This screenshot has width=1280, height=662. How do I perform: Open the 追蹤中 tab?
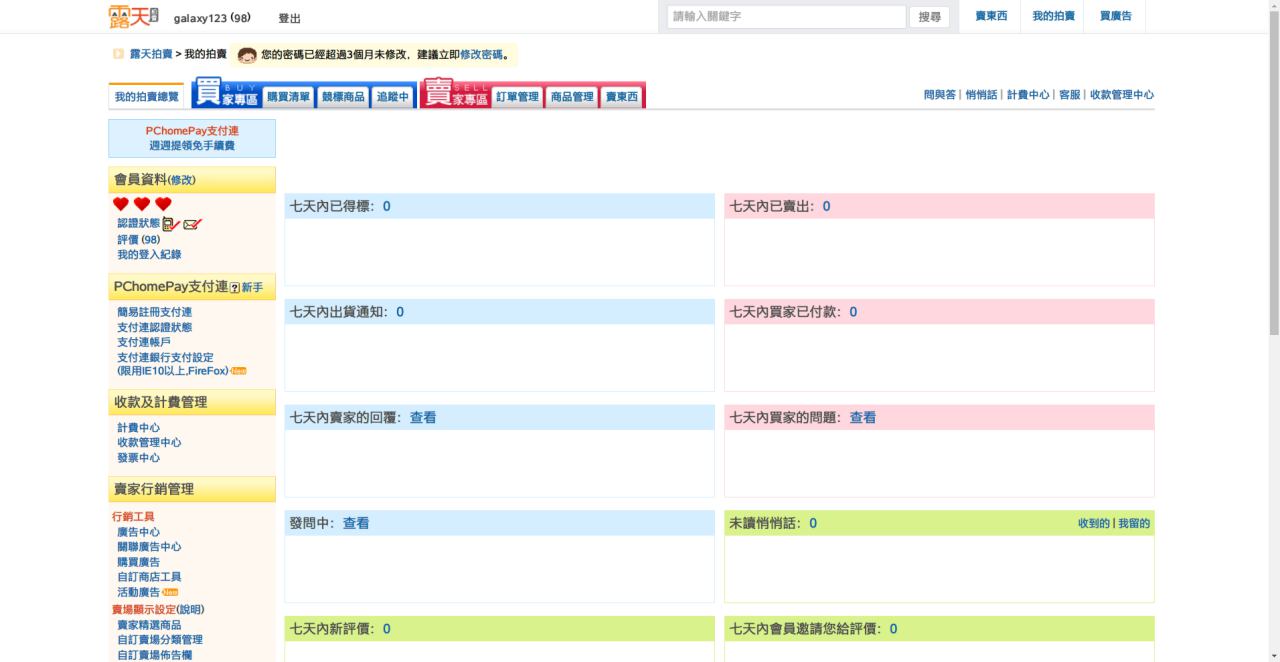[392, 97]
